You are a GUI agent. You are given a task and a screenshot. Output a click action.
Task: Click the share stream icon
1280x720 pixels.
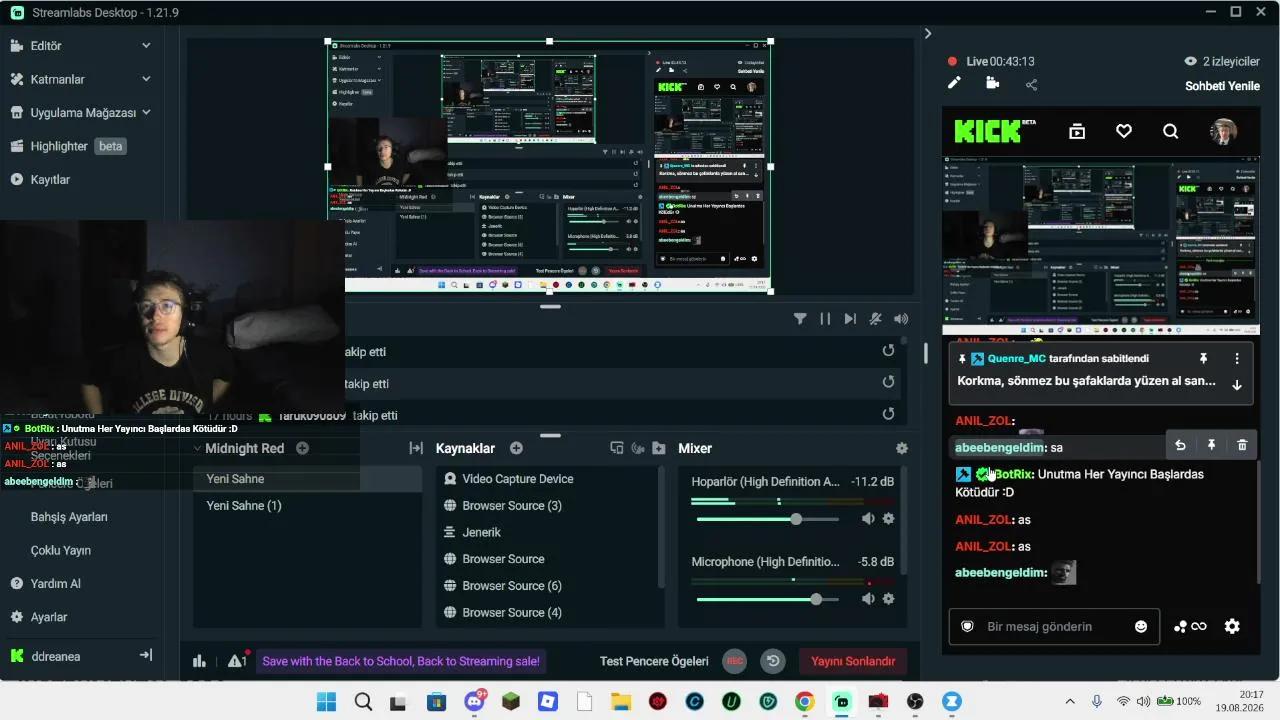[1031, 85]
